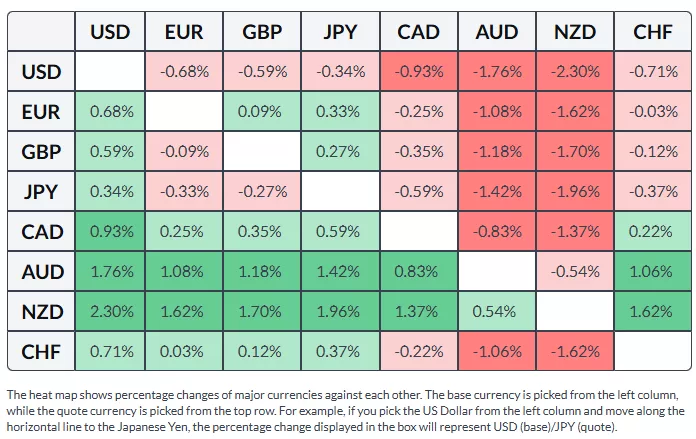Click the USD column header
696x439 pixels.
click(x=111, y=32)
